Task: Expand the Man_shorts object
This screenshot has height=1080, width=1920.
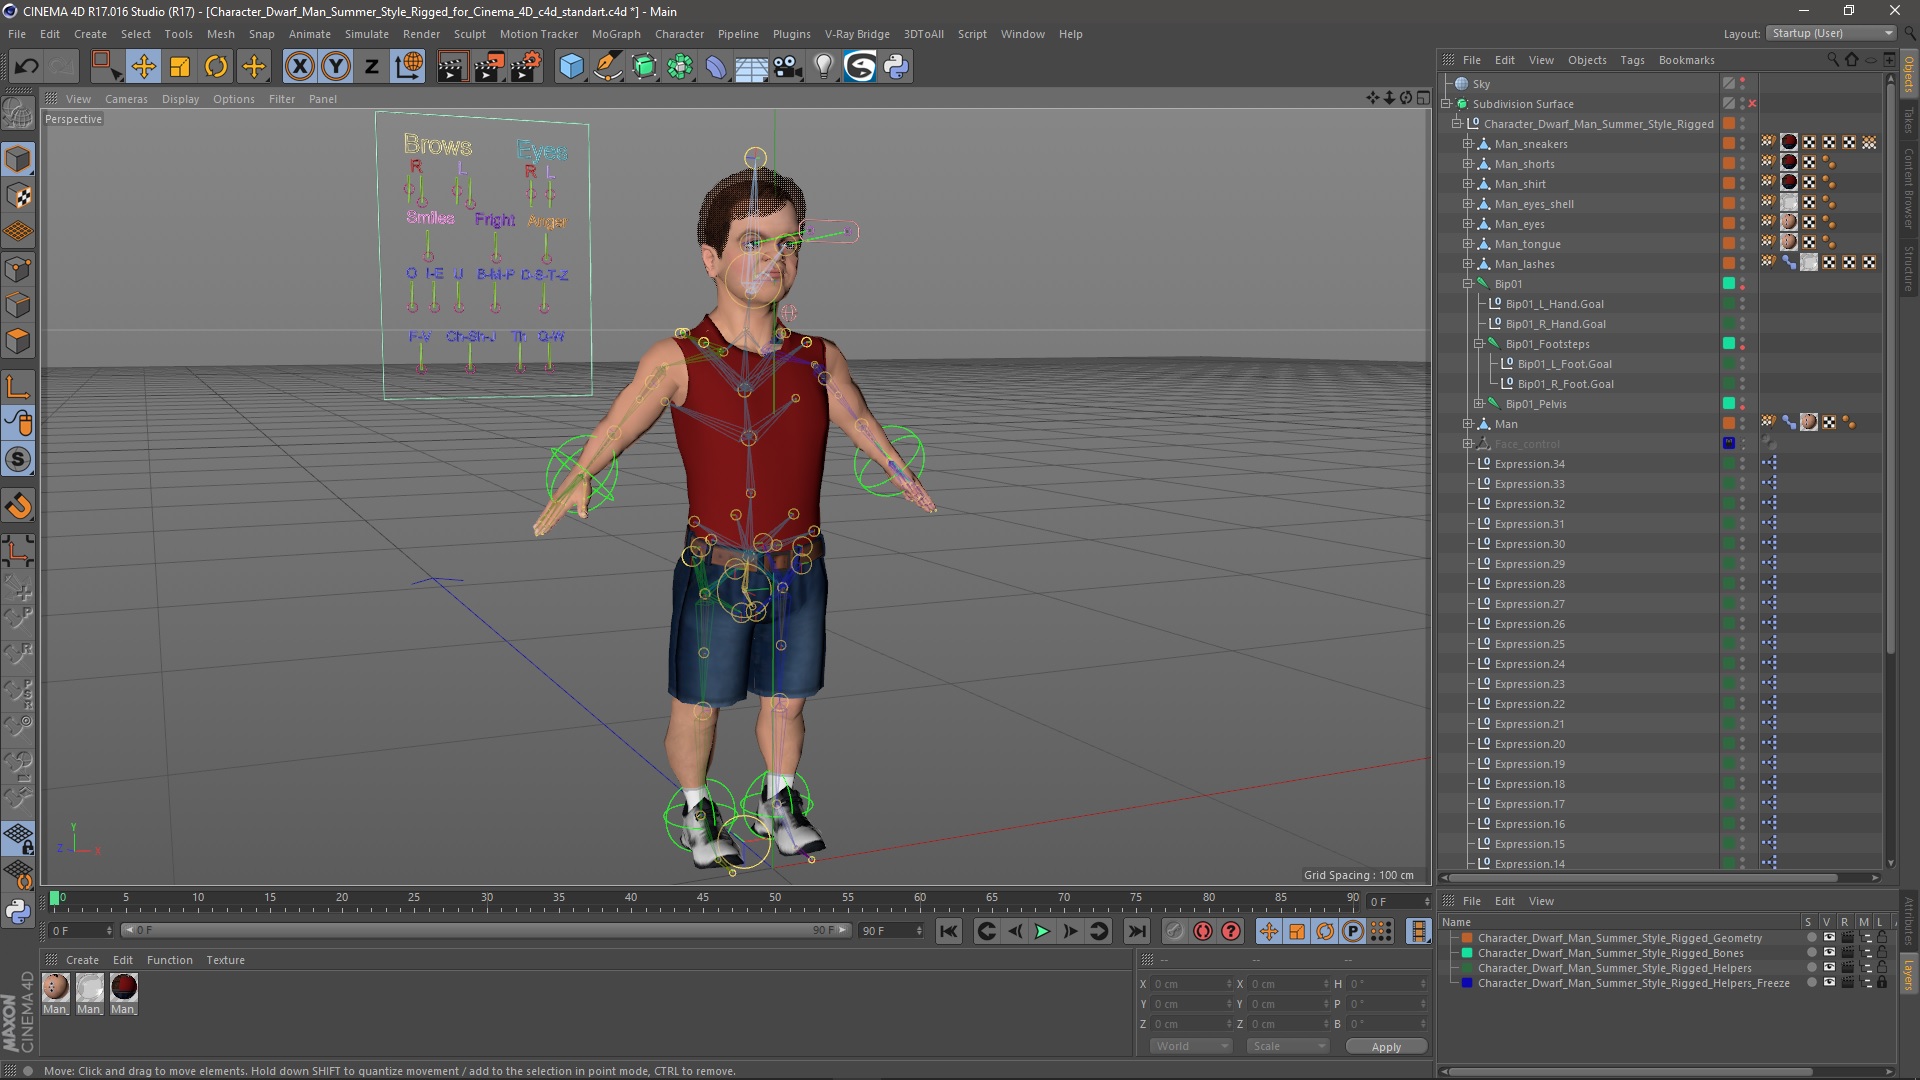Action: [x=1468, y=164]
